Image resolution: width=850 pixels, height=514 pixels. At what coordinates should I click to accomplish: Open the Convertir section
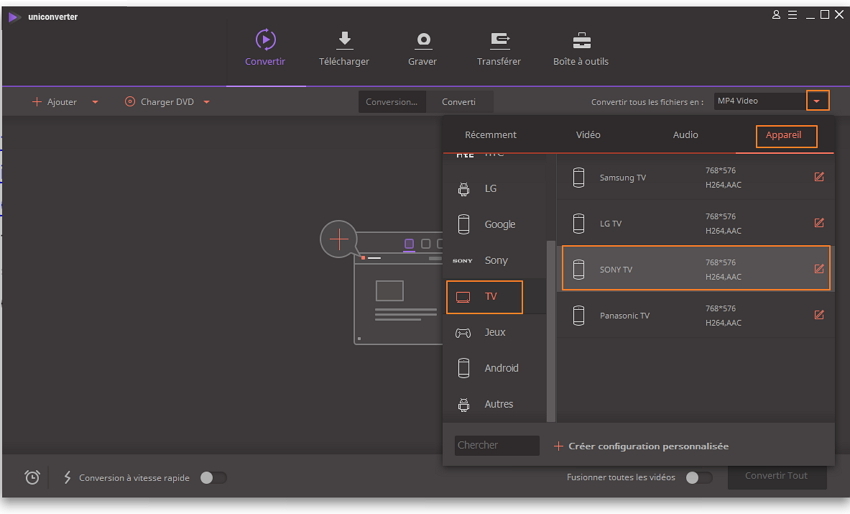(x=265, y=48)
